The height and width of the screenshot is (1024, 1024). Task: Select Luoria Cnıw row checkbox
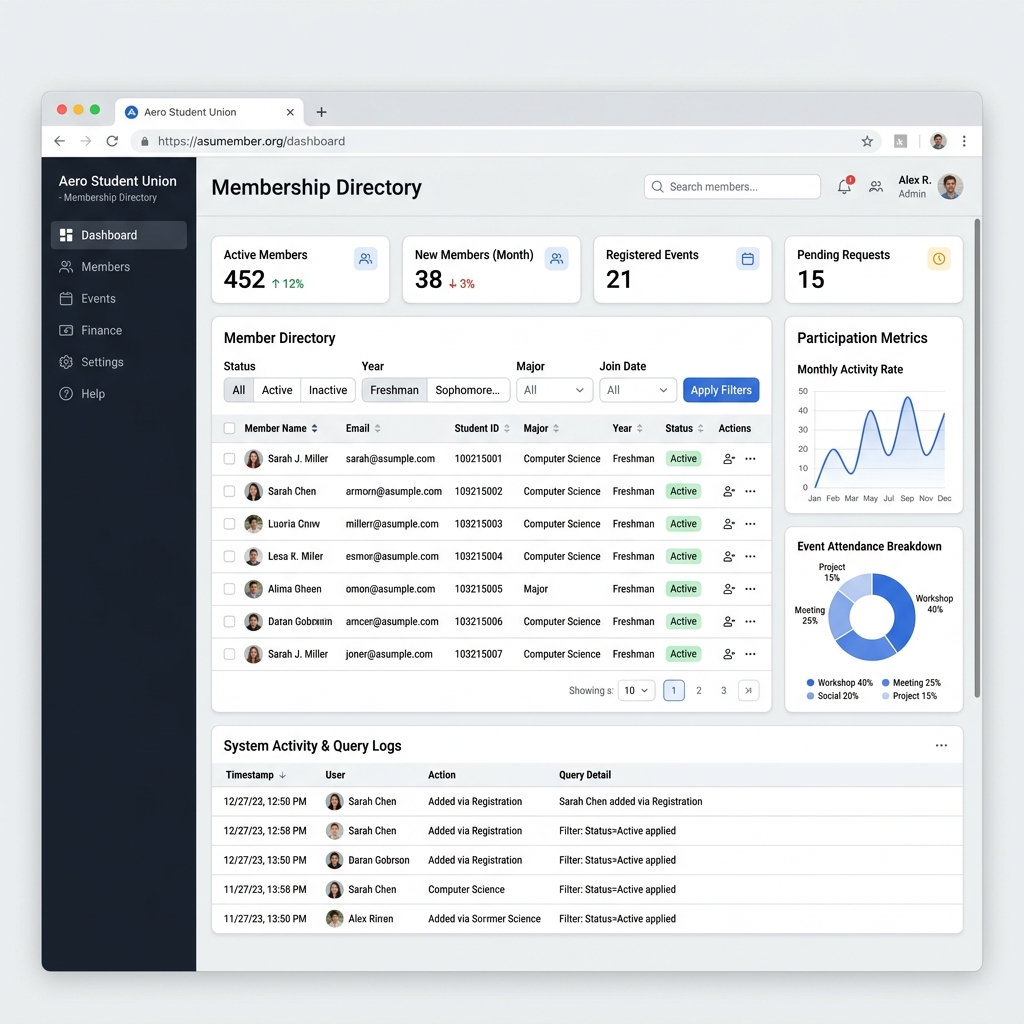click(229, 524)
